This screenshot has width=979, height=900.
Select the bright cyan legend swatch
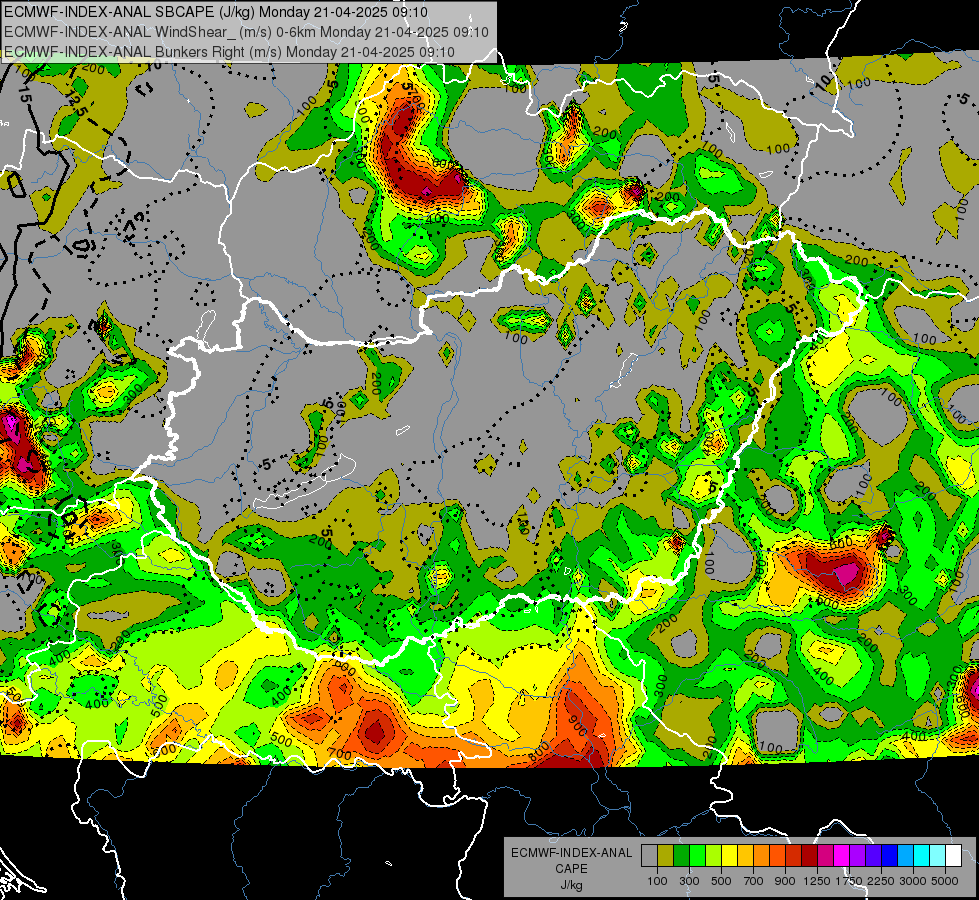922,855
